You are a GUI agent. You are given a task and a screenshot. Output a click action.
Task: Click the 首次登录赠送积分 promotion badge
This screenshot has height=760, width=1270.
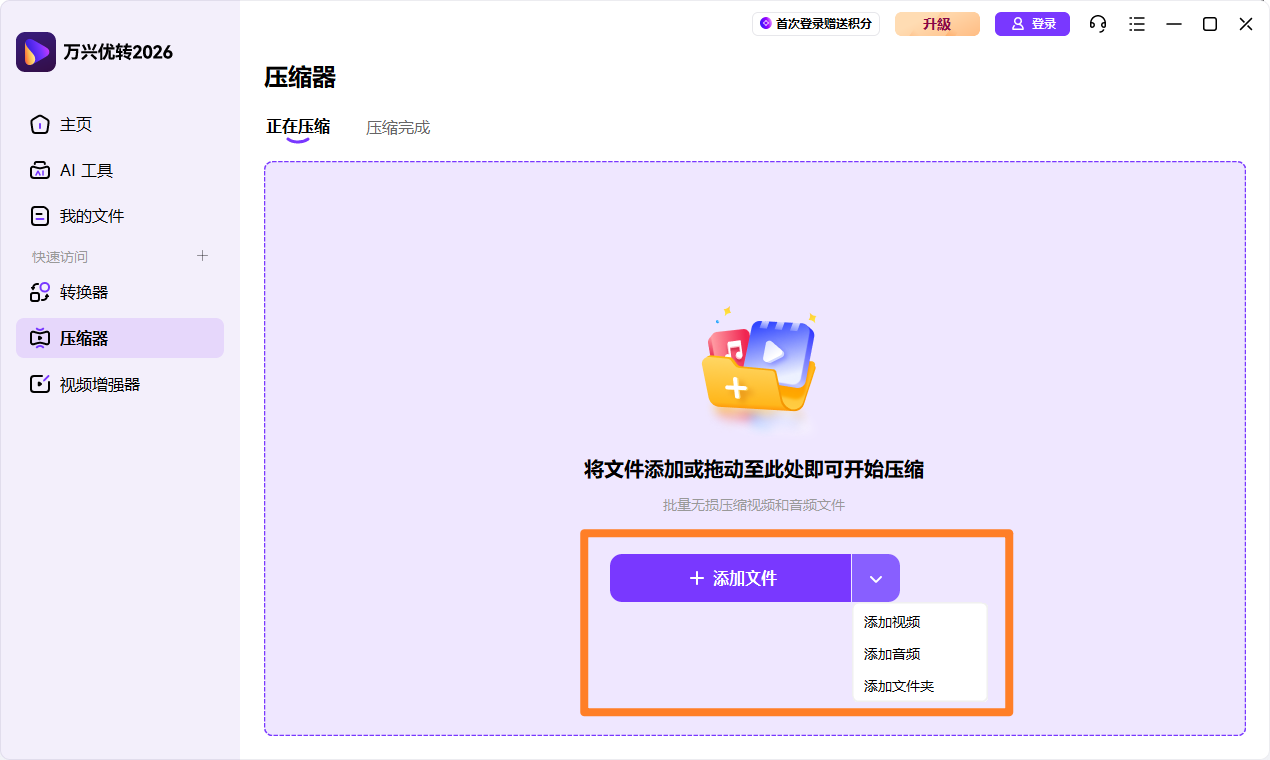[815, 24]
